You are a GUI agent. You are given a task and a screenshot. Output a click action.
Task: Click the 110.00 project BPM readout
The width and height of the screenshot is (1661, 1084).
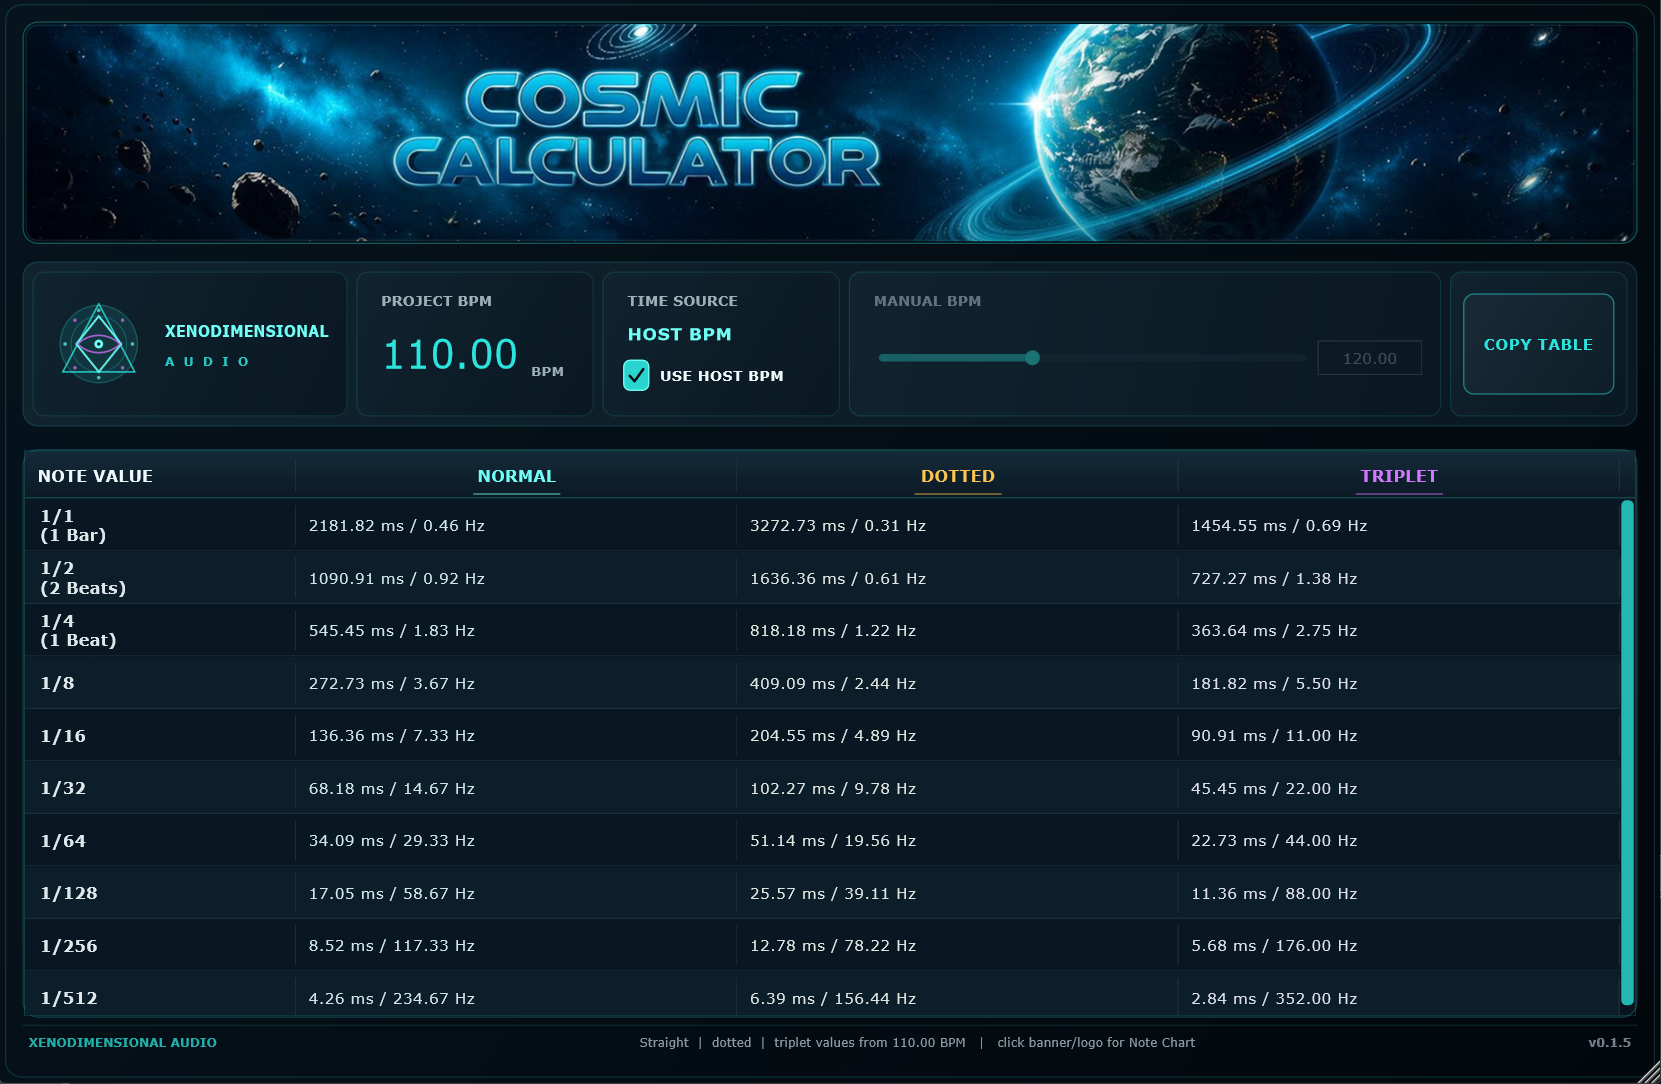(x=450, y=355)
